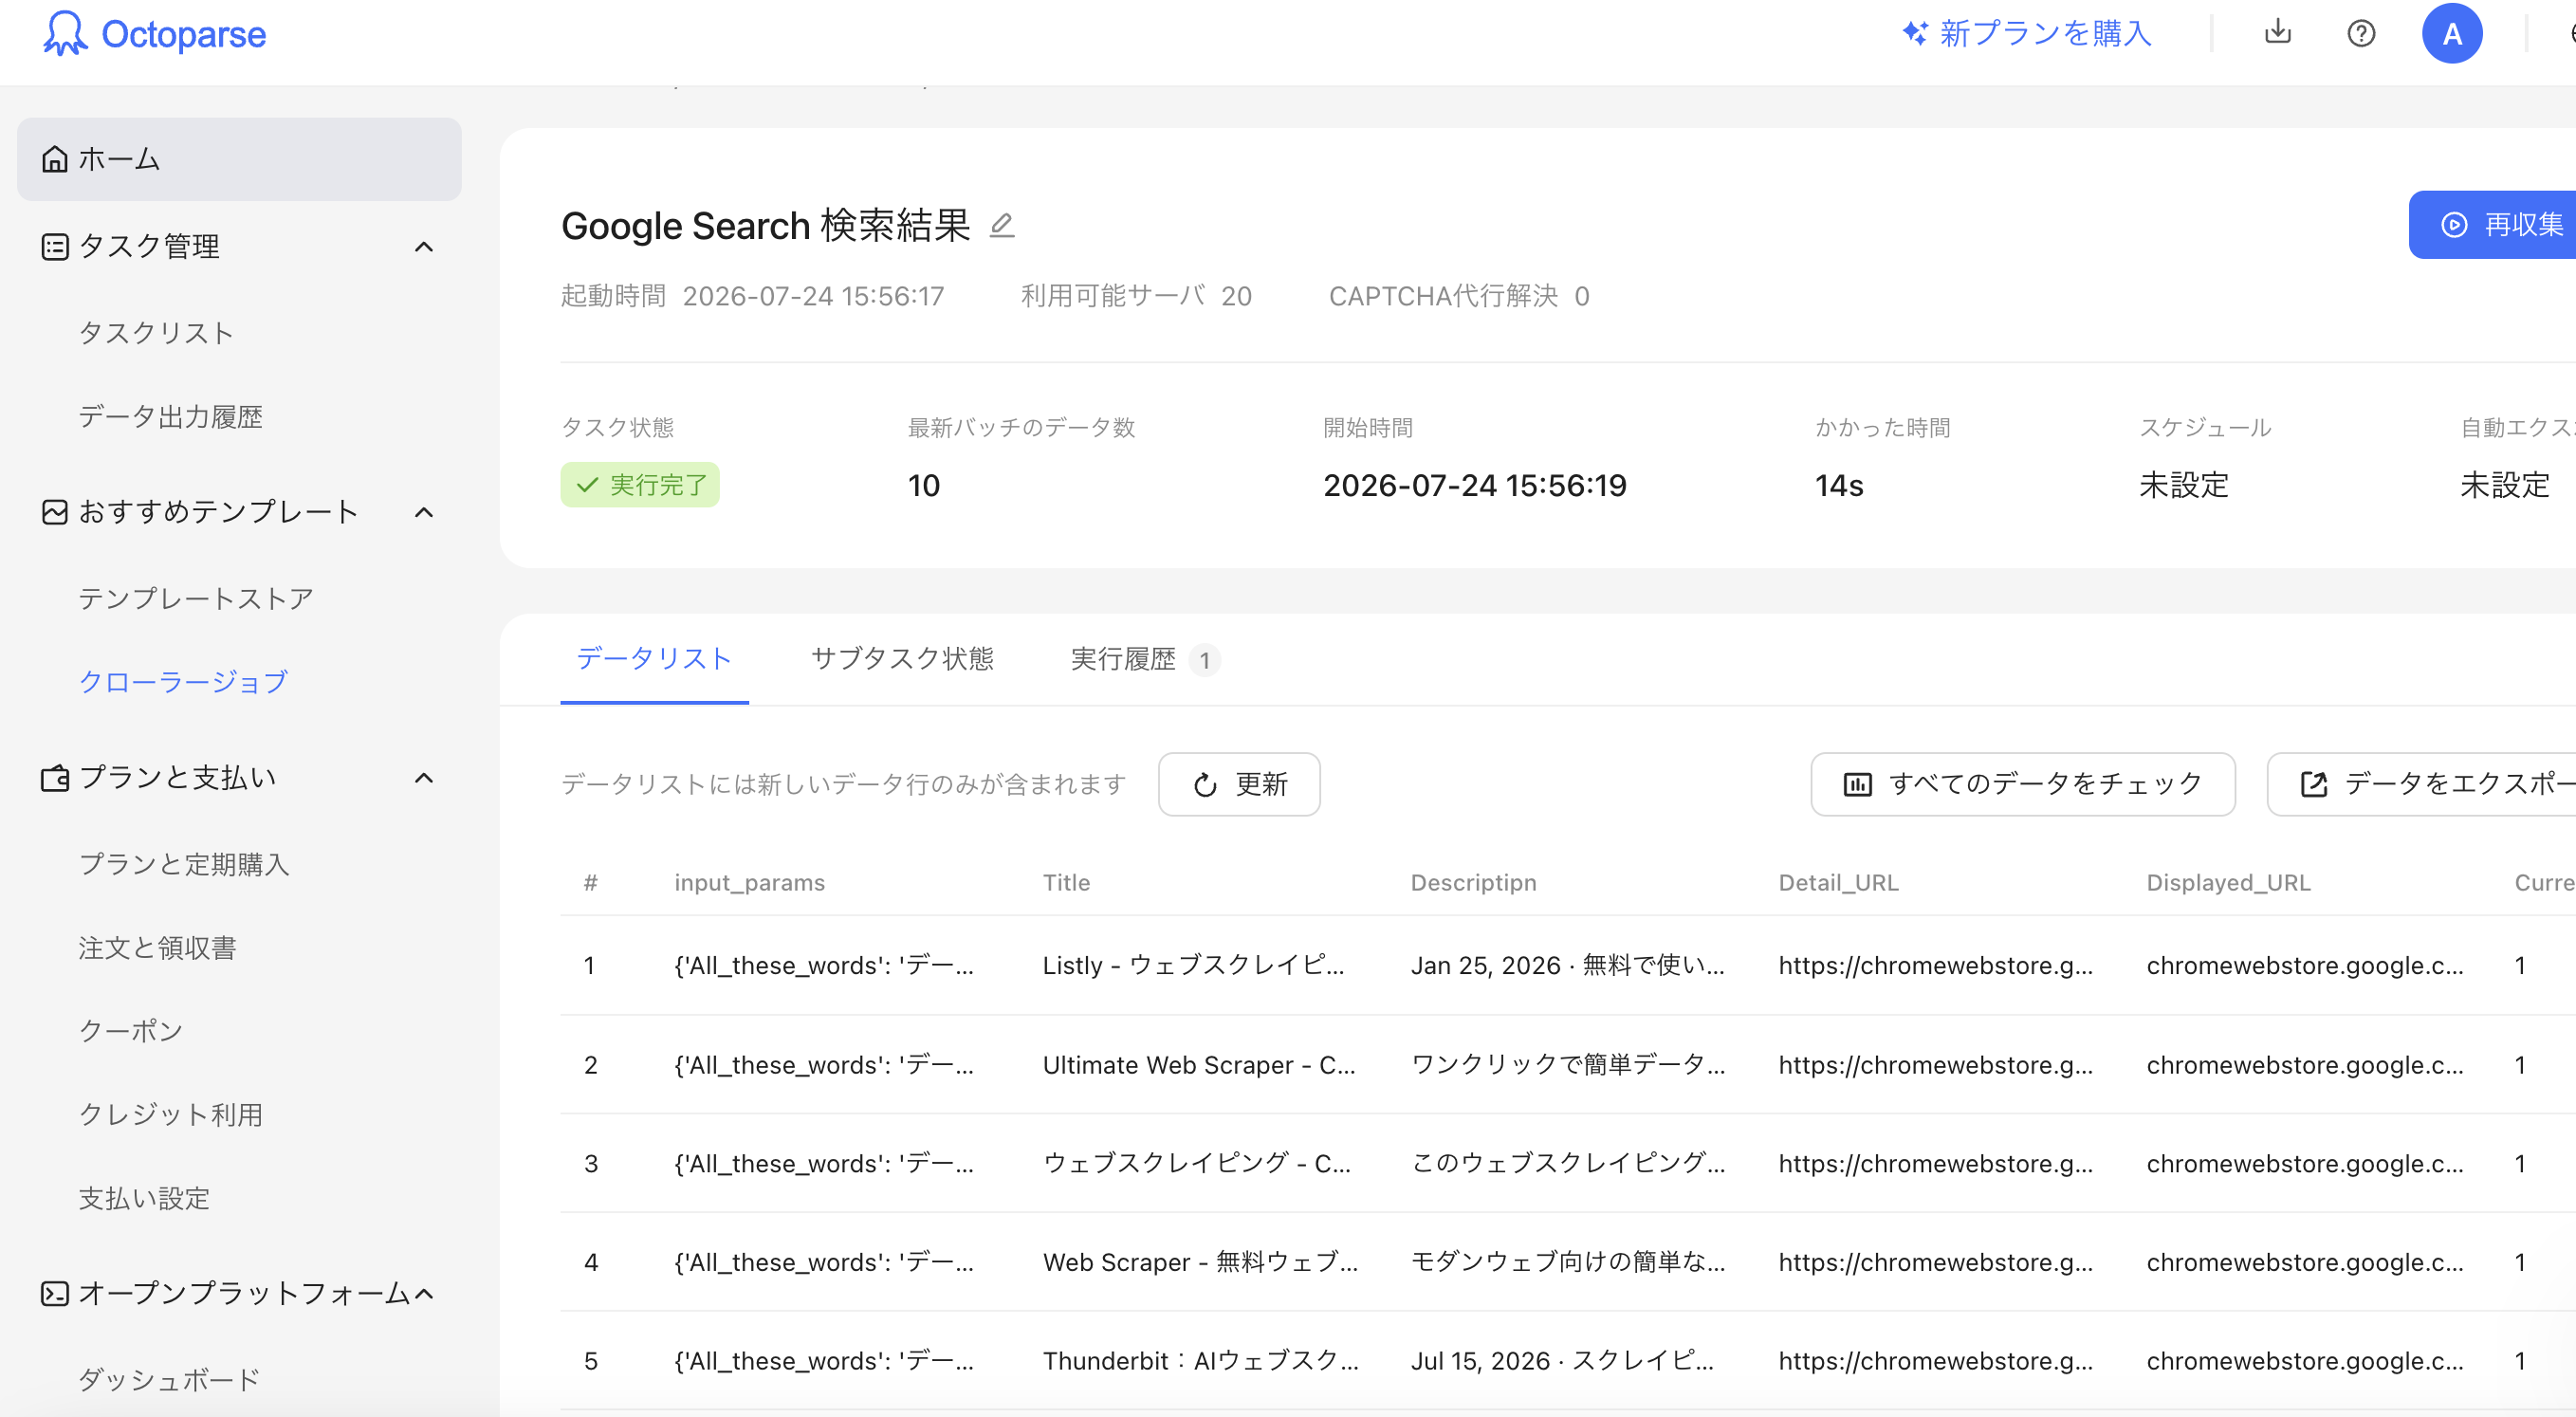The height and width of the screenshot is (1417, 2576).
Task: Switch to the データリスト tab
Action: pyautogui.click(x=654, y=659)
